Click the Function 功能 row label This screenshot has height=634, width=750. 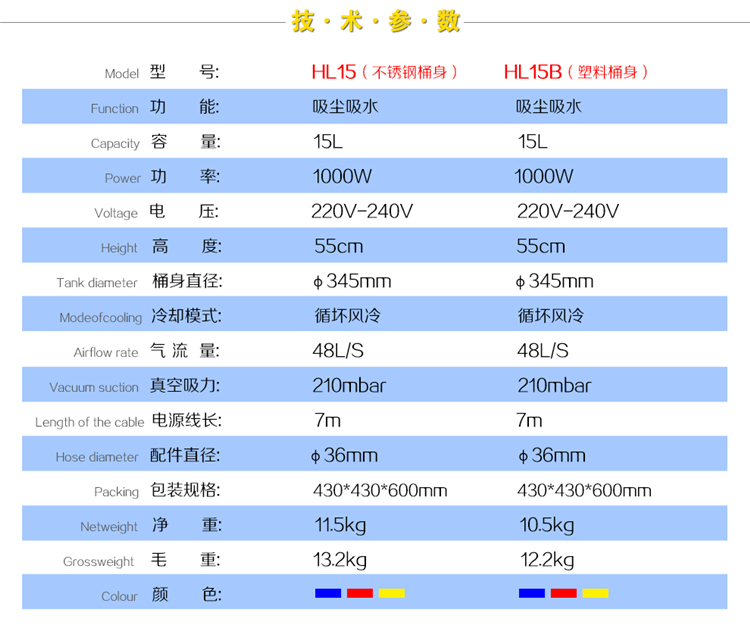click(x=155, y=107)
